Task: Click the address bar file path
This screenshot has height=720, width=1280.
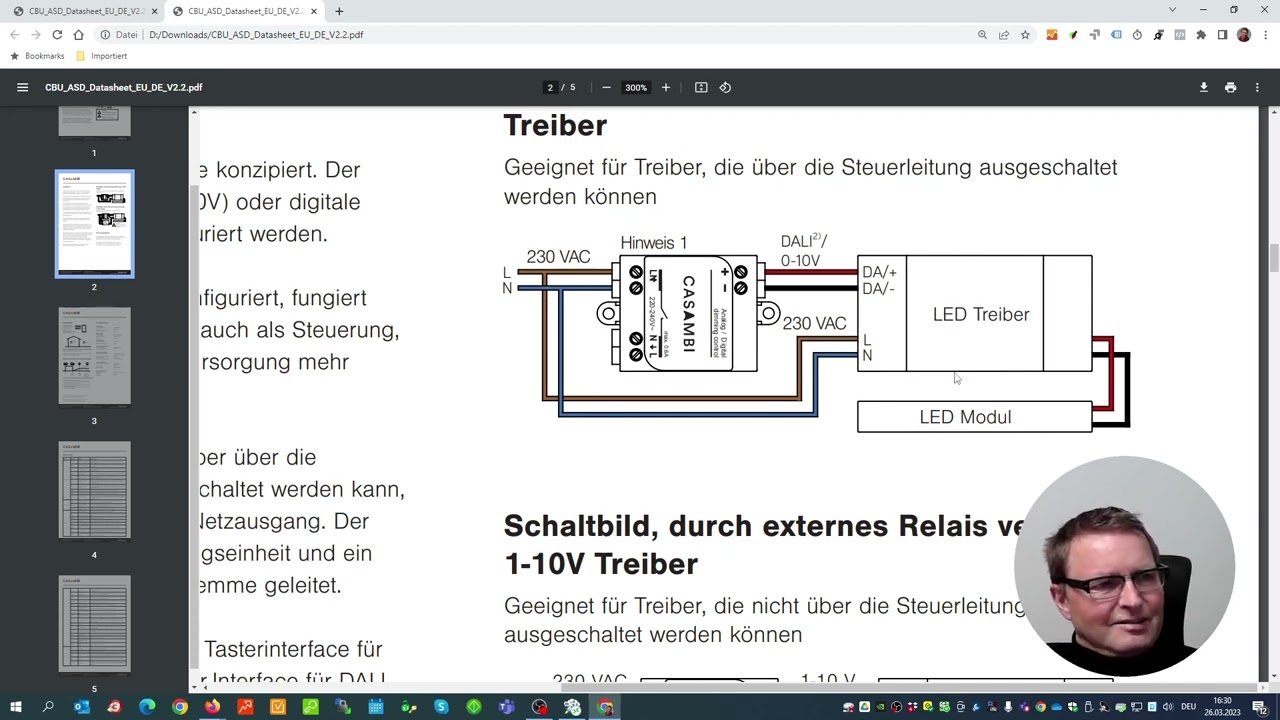Action: click(256, 34)
